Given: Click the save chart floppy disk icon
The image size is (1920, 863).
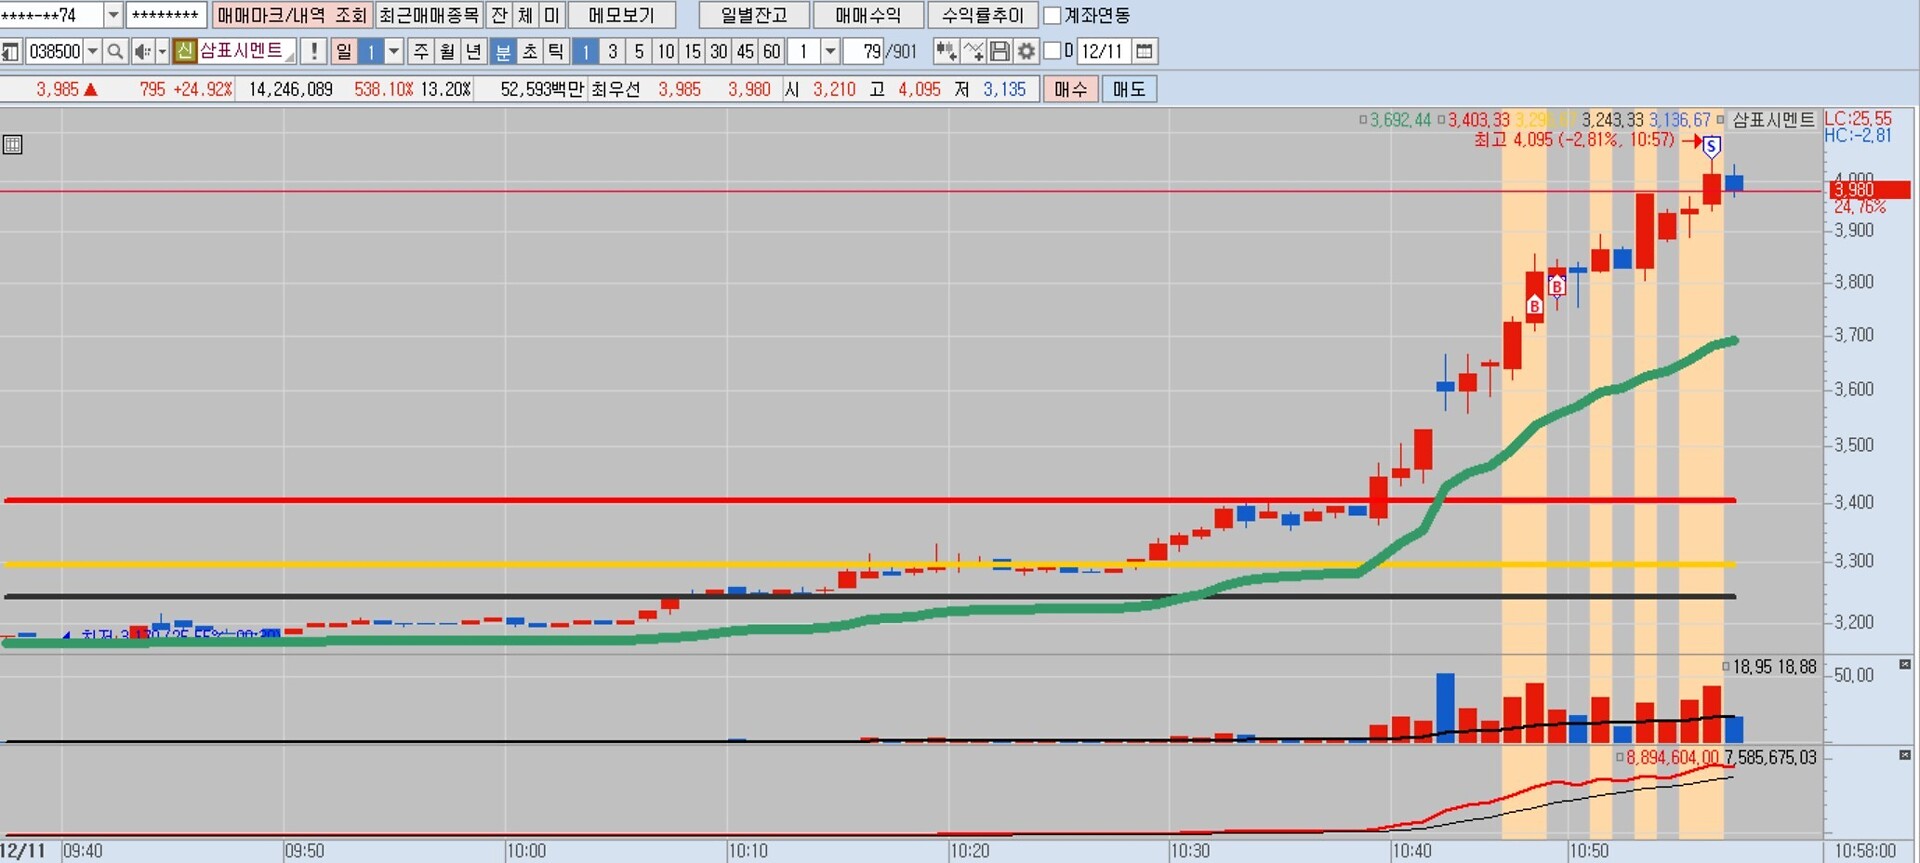Looking at the screenshot, I should [999, 51].
